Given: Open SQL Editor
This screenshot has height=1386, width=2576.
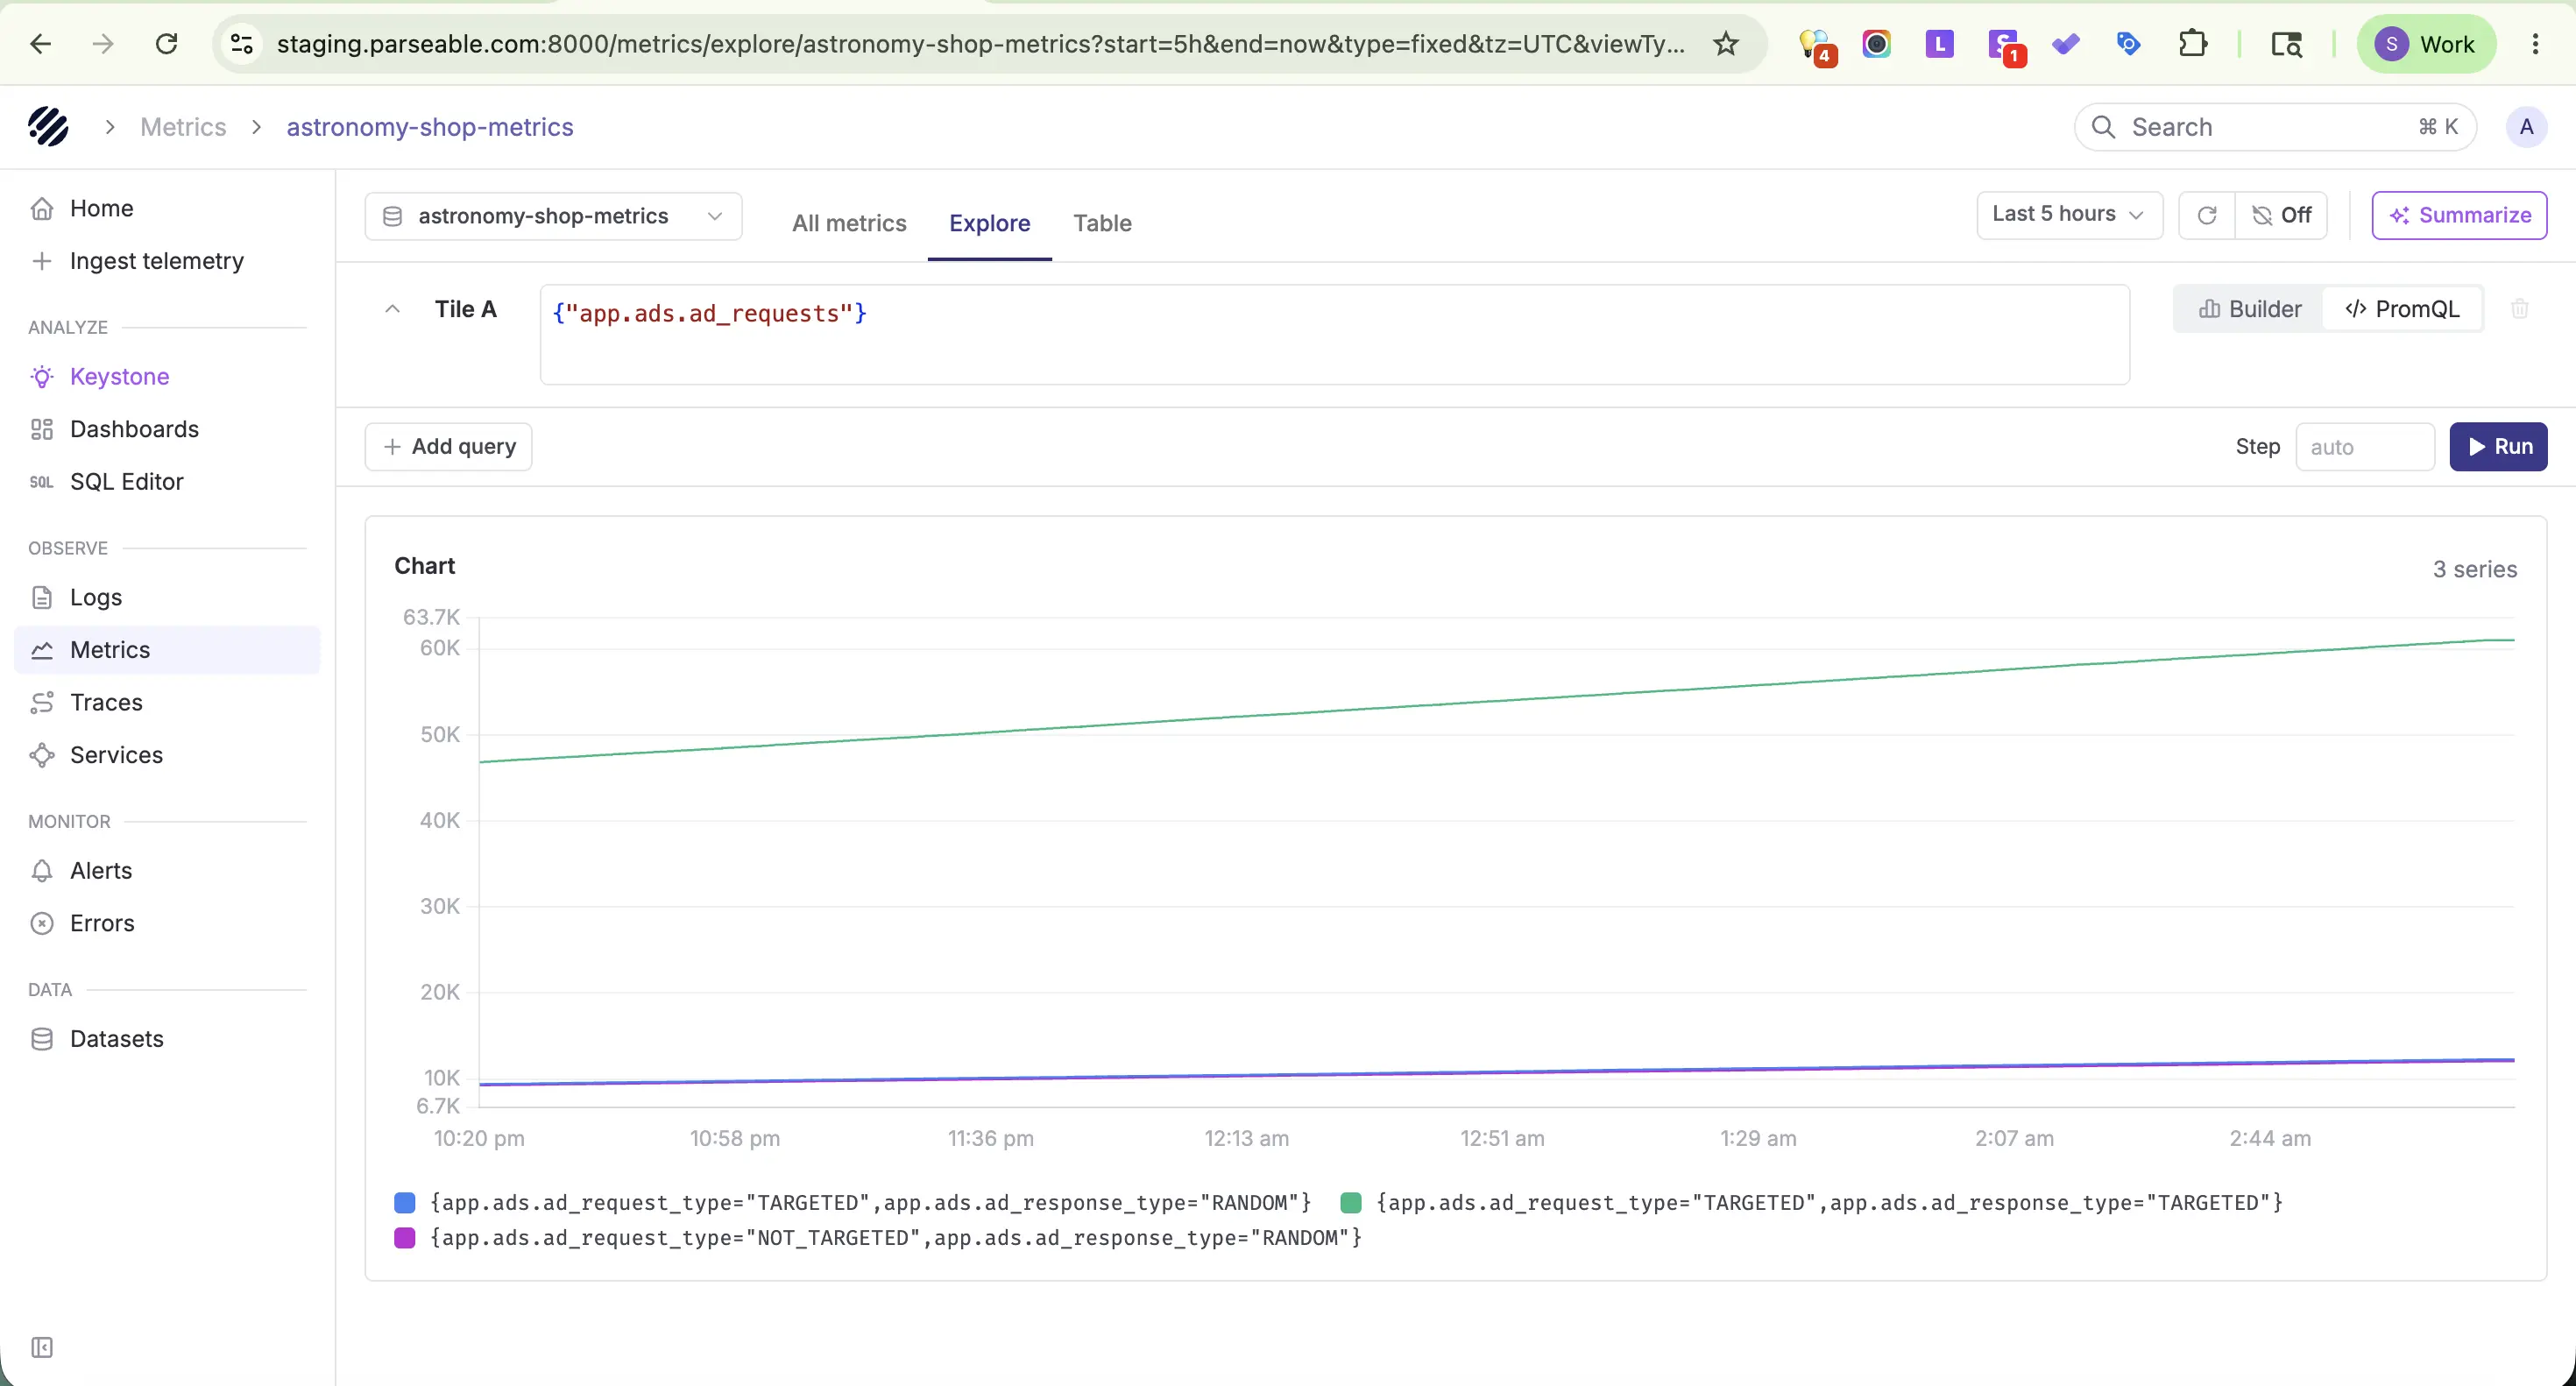Looking at the screenshot, I should 167,482.
